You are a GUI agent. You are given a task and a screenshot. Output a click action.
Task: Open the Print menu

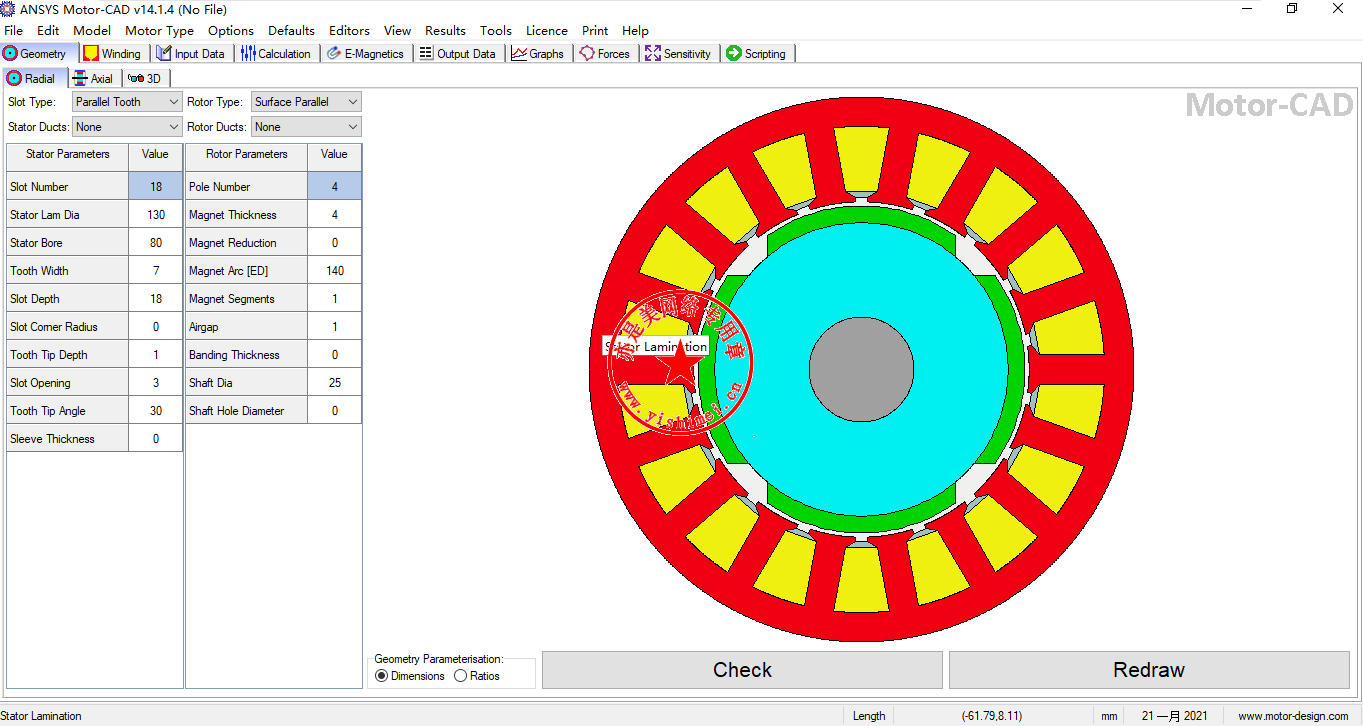click(x=595, y=30)
